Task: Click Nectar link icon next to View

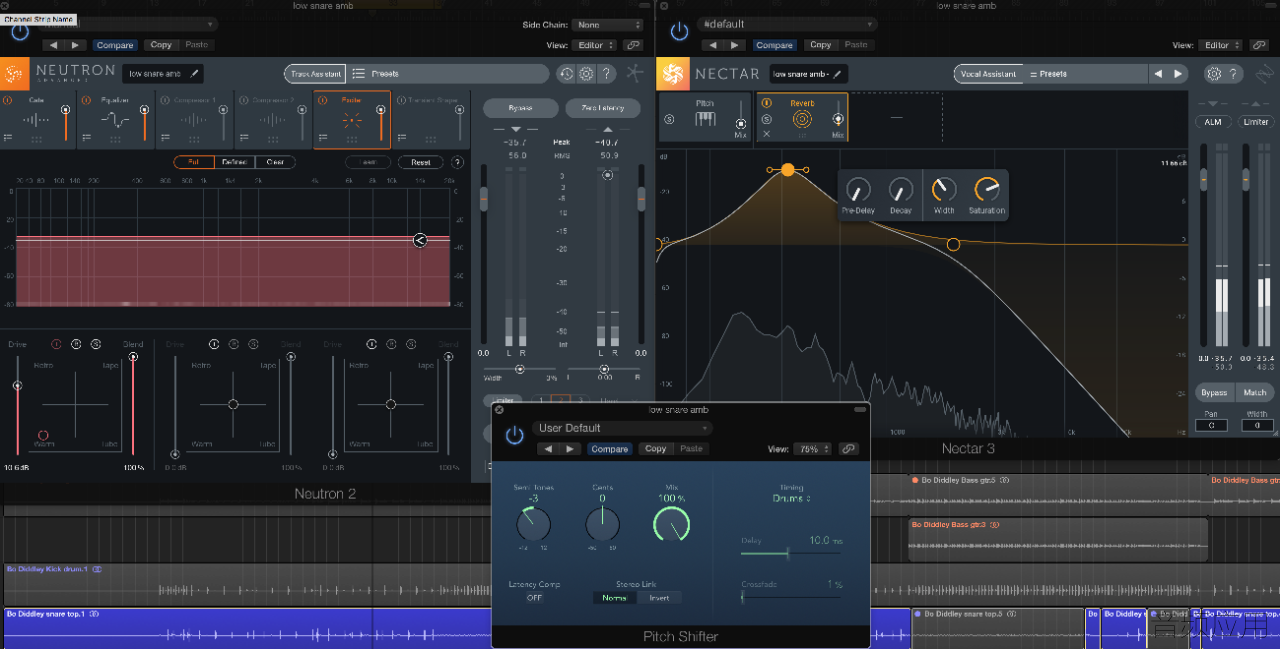Action: click(x=1259, y=45)
